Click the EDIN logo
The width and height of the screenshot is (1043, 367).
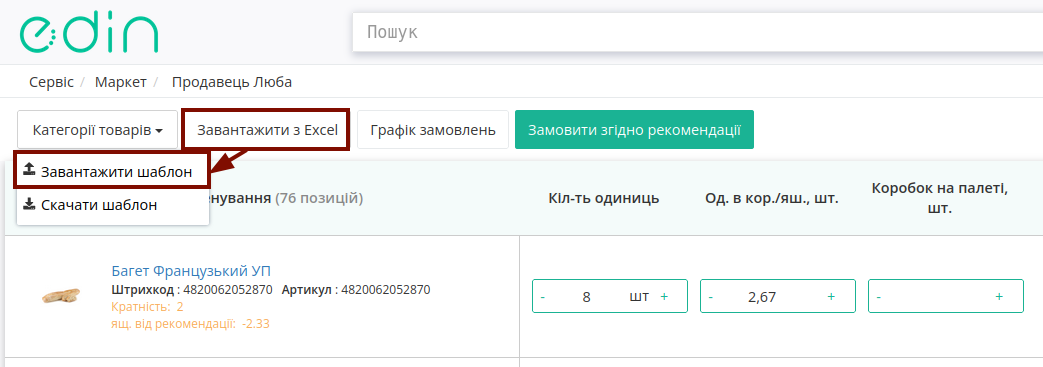[x=89, y=33]
